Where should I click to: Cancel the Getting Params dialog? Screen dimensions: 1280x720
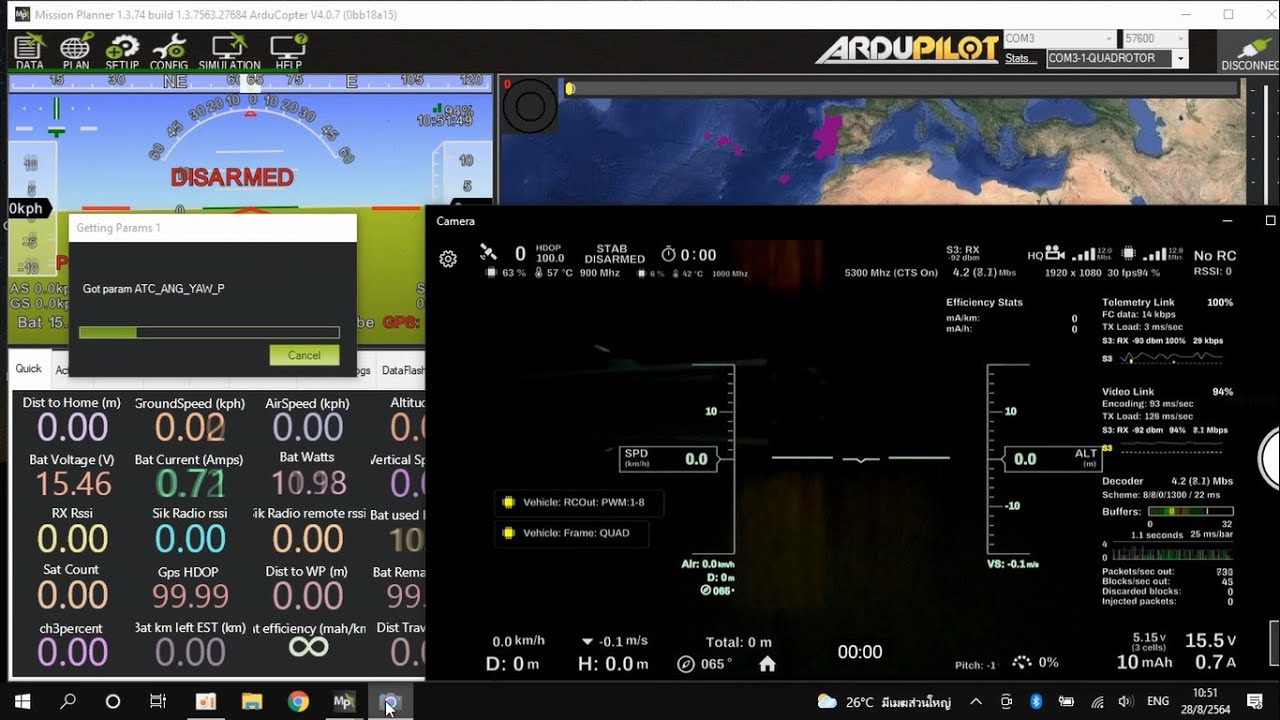click(304, 355)
